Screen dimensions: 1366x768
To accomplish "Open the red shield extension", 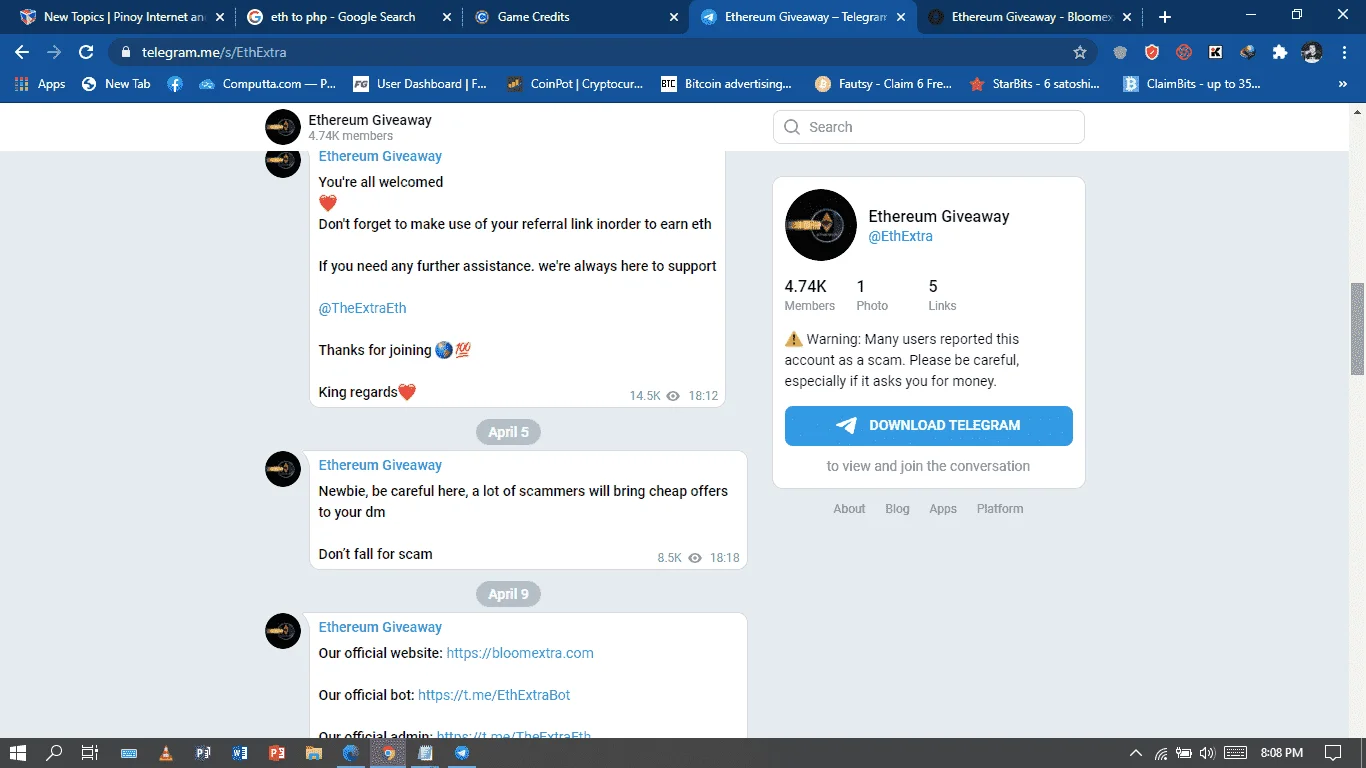I will pos(1152,52).
